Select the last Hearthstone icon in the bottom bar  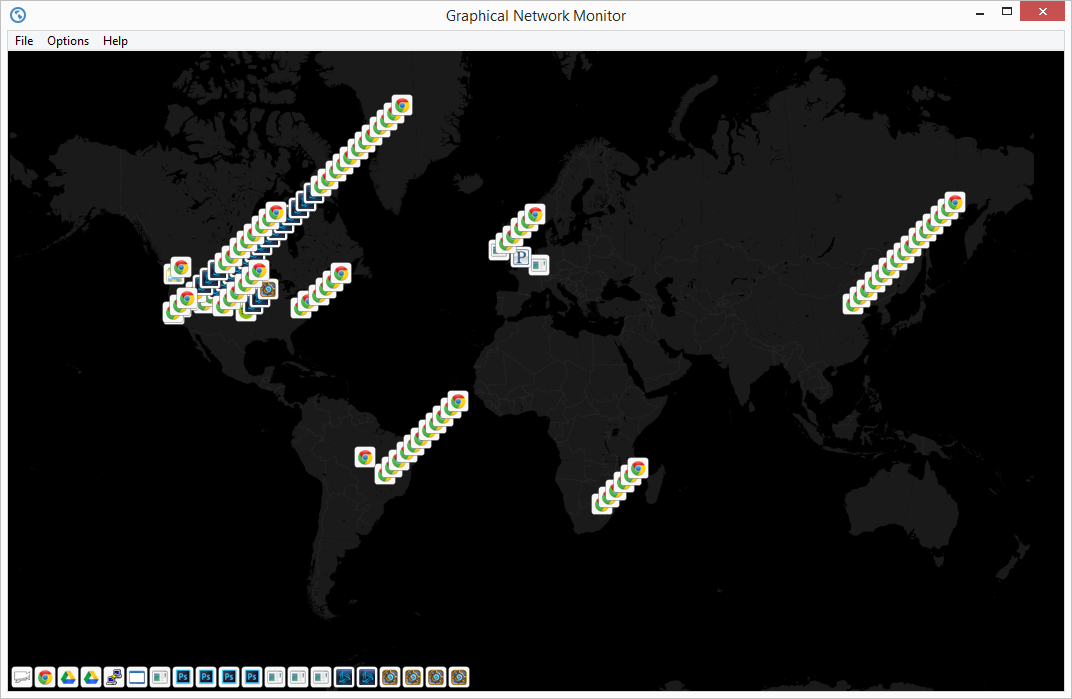459,678
